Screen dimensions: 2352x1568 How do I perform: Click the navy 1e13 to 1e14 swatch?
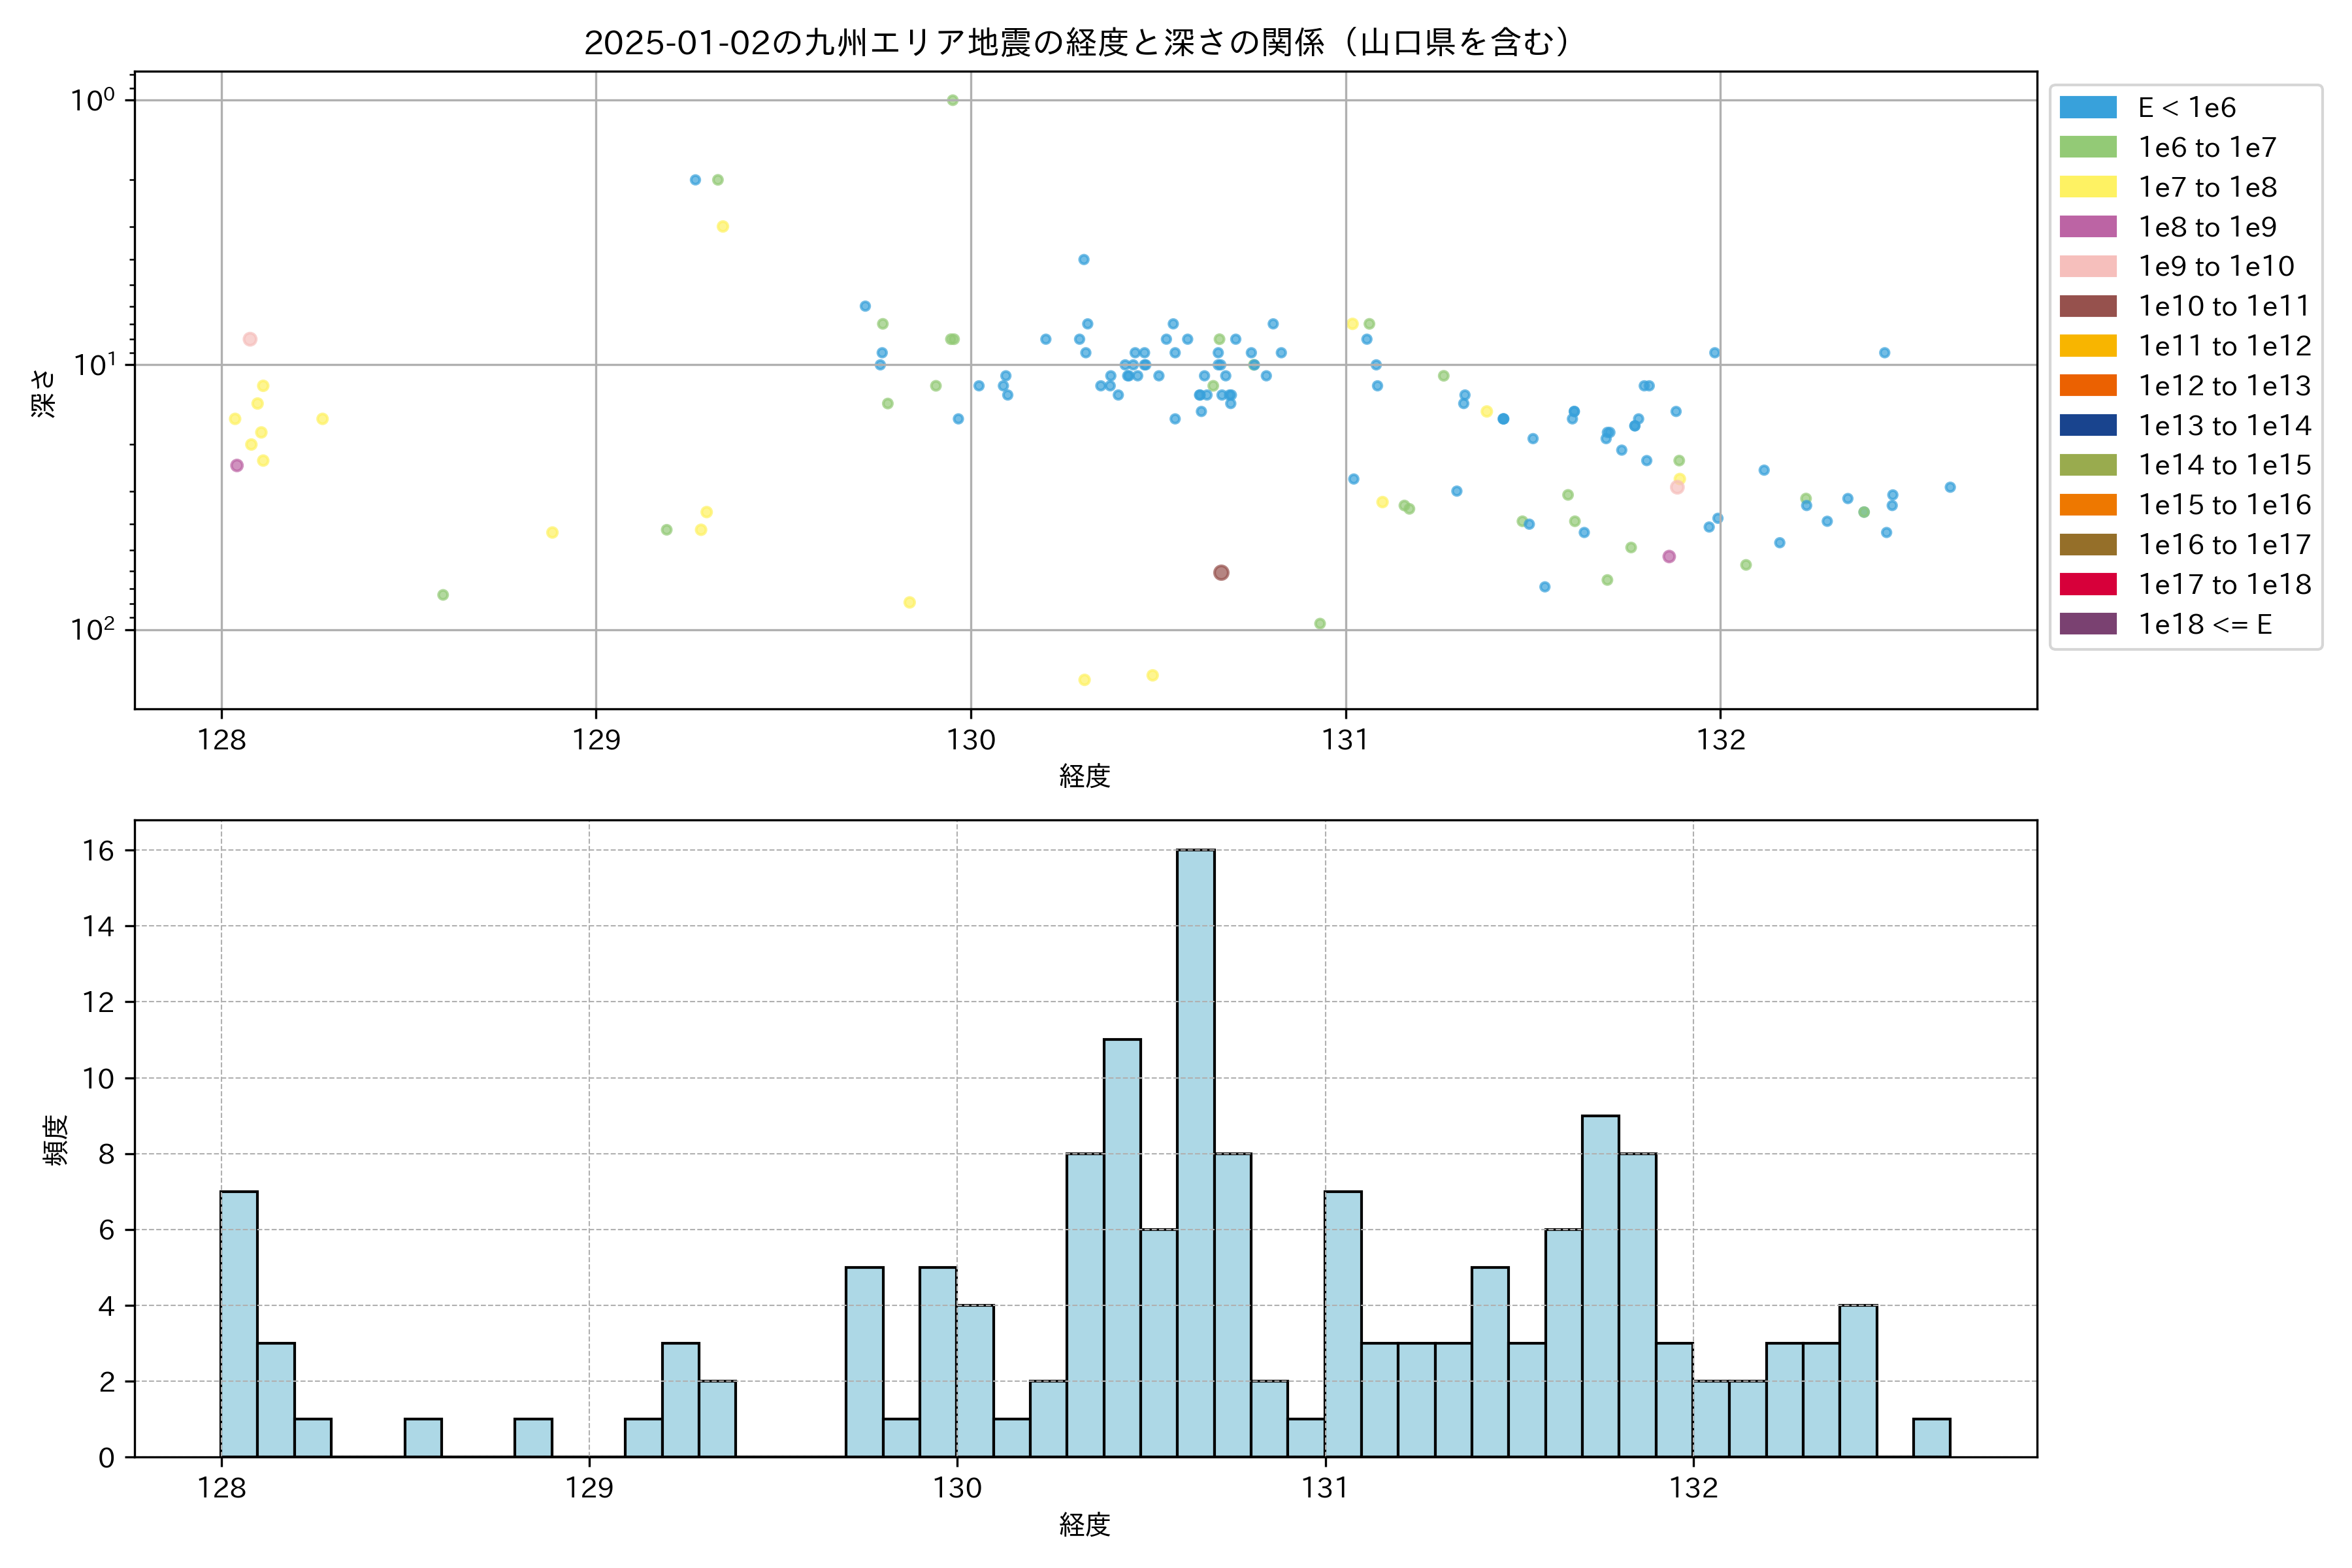click(2087, 425)
